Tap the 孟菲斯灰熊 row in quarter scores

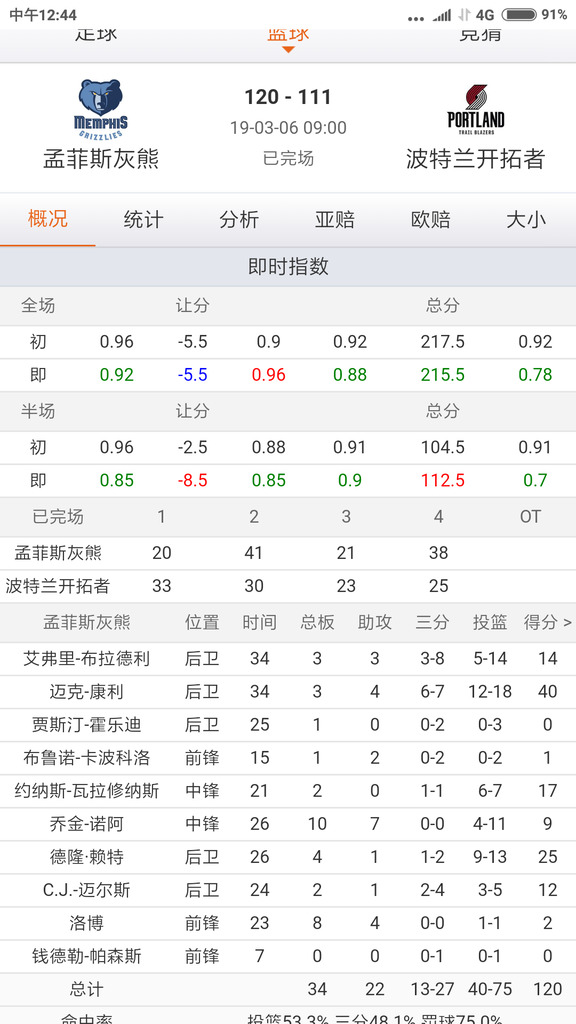coord(288,553)
